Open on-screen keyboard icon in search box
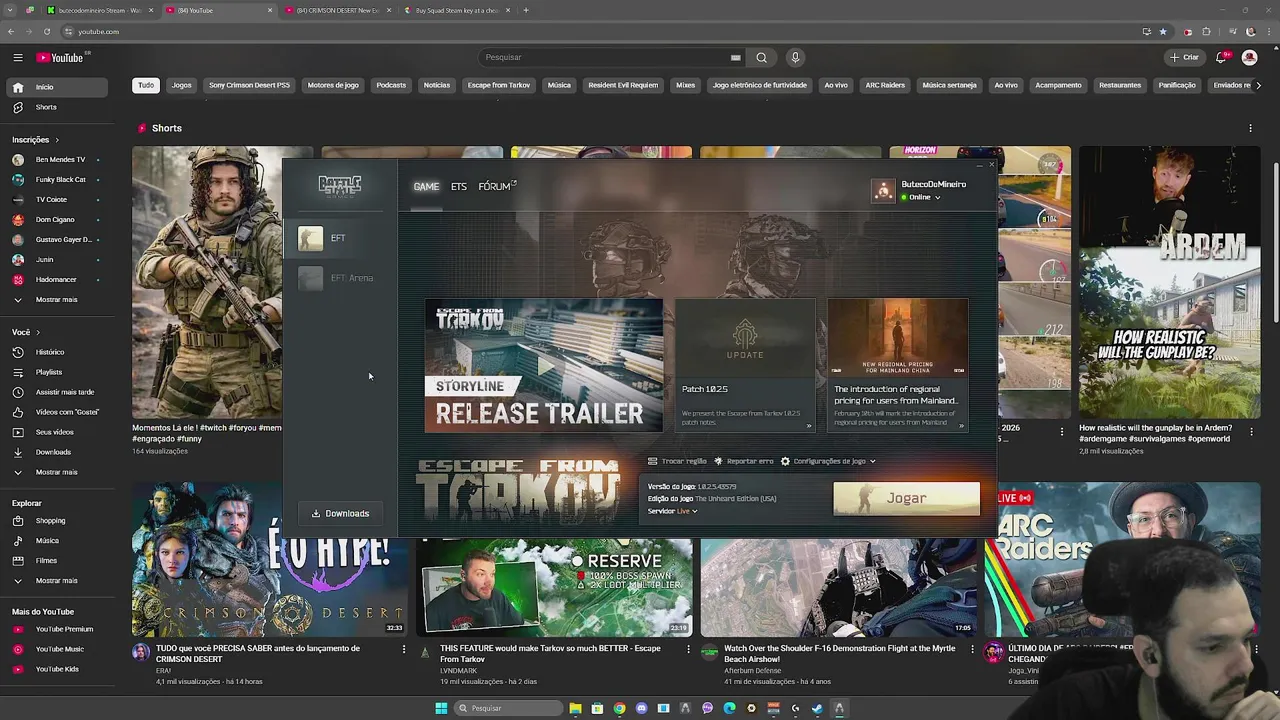The width and height of the screenshot is (1280, 720). pos(735,57)
